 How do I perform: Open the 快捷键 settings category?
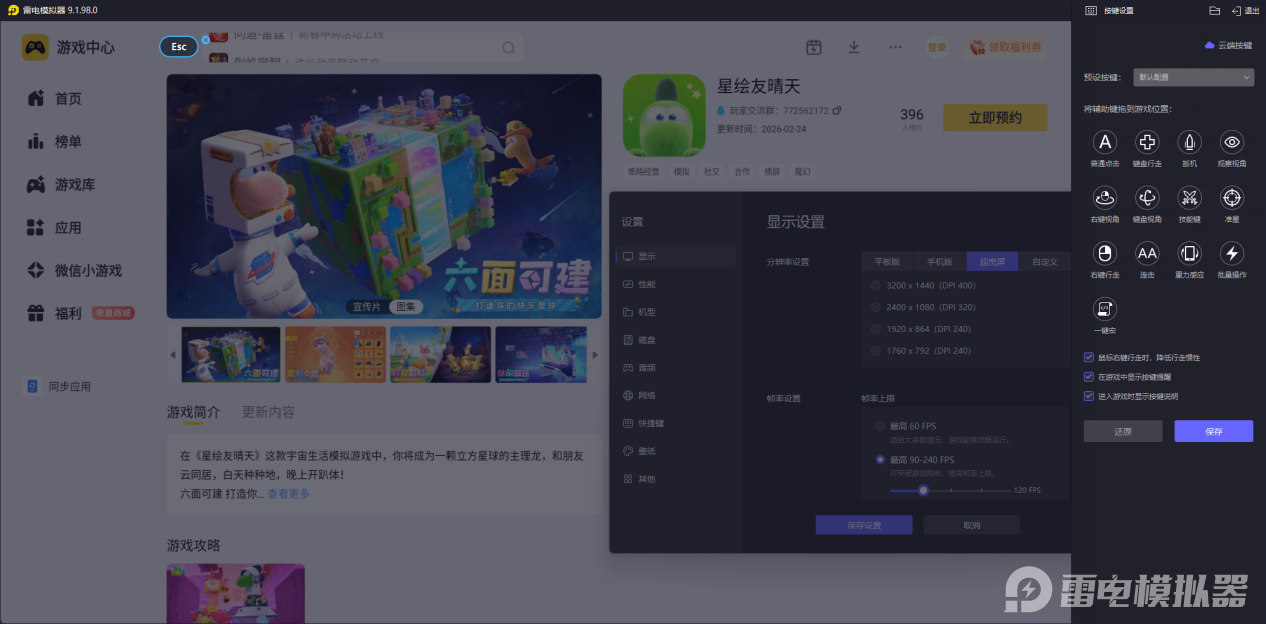pos(675,423)
